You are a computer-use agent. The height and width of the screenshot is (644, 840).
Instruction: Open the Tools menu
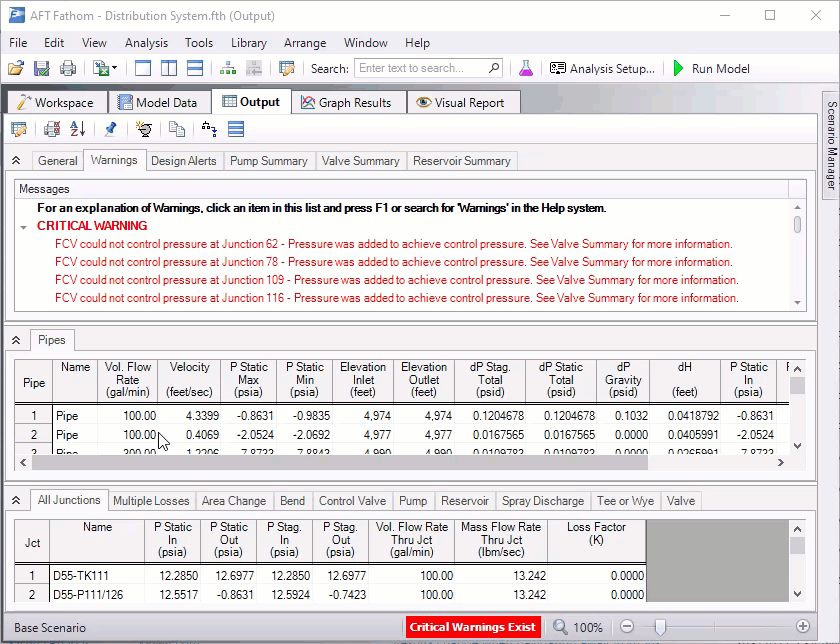(x=199, y=43)
